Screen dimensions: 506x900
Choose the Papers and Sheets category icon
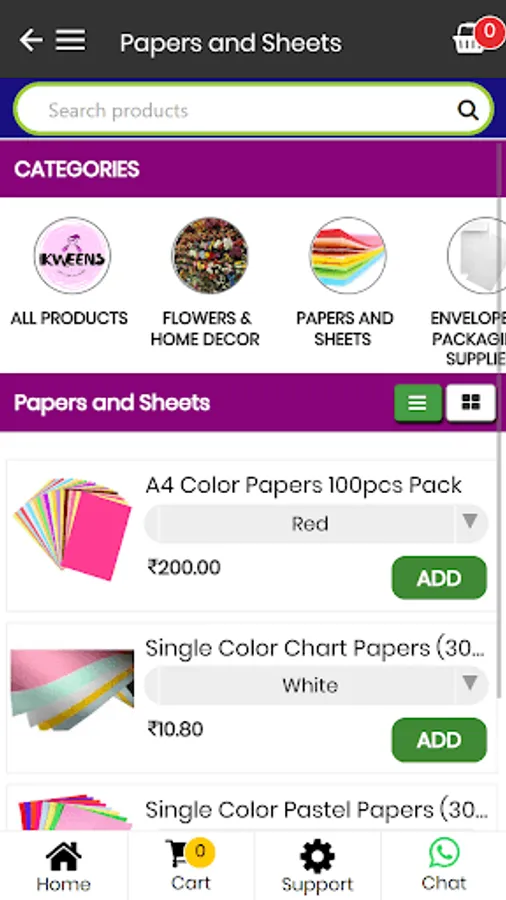348,255
